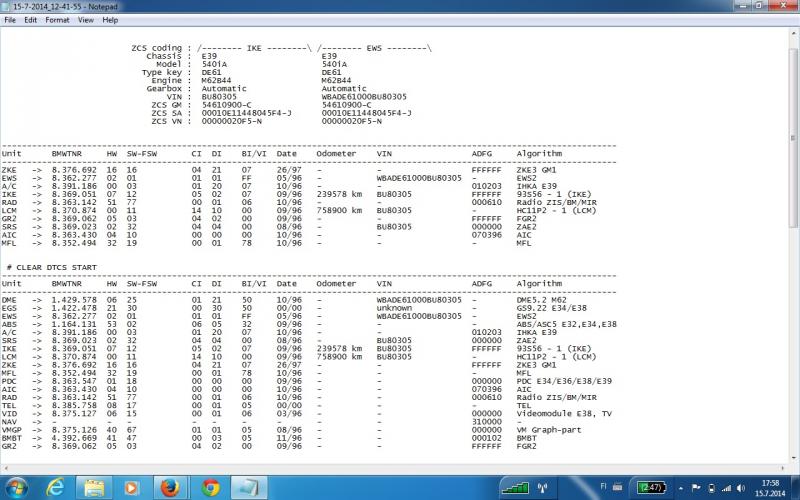
Task: Open the Help menu
Action: pos(110,20)
